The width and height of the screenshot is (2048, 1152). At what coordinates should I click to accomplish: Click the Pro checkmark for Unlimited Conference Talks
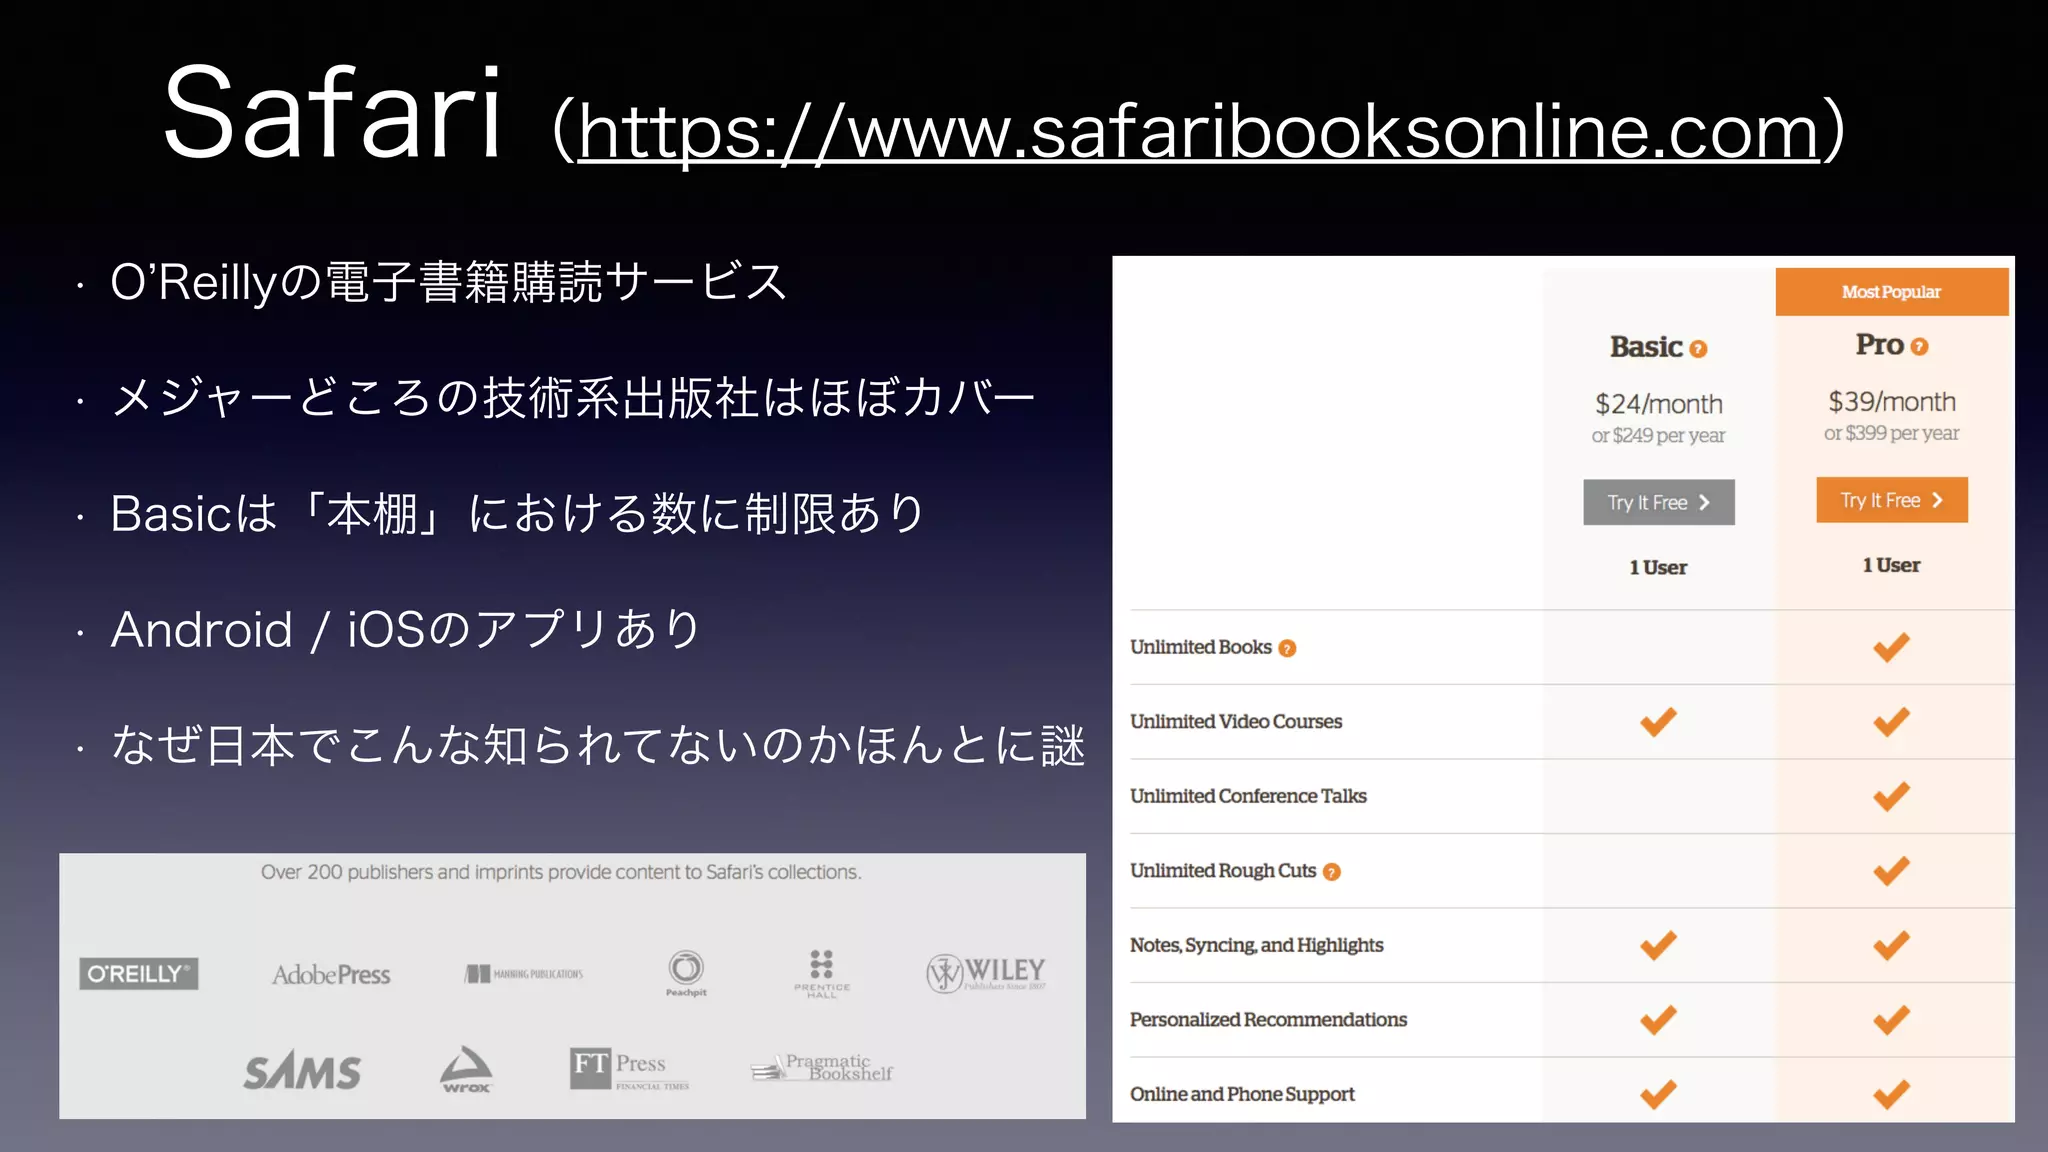click(1891, 796)
